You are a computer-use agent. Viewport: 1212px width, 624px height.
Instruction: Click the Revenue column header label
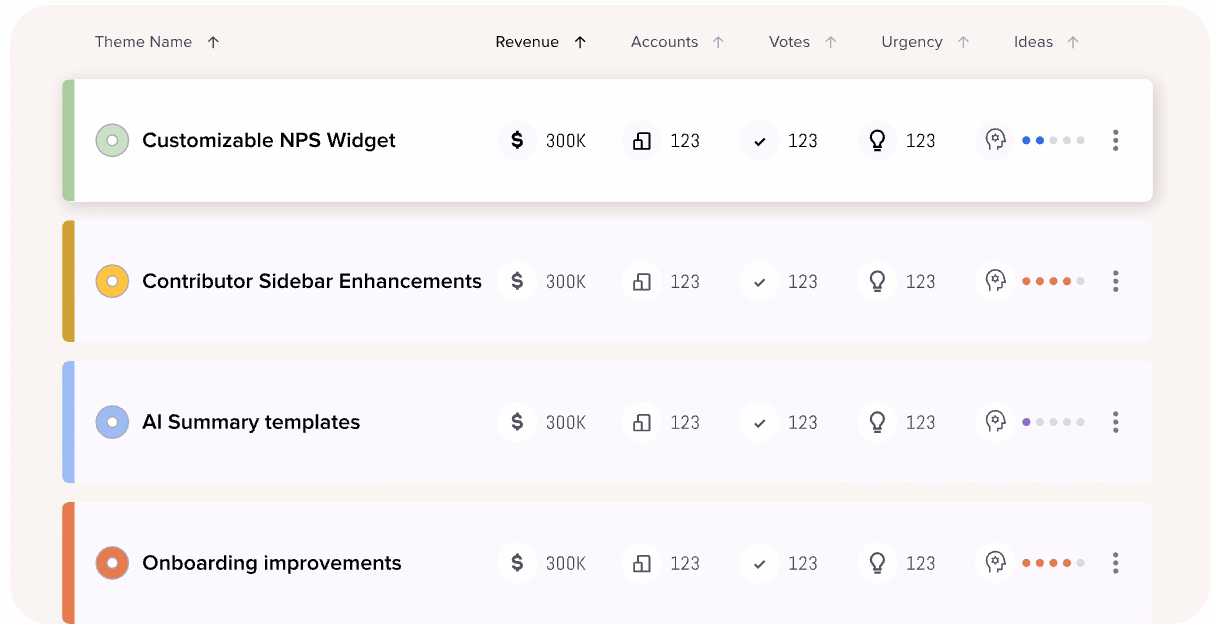tap(527, 42)
